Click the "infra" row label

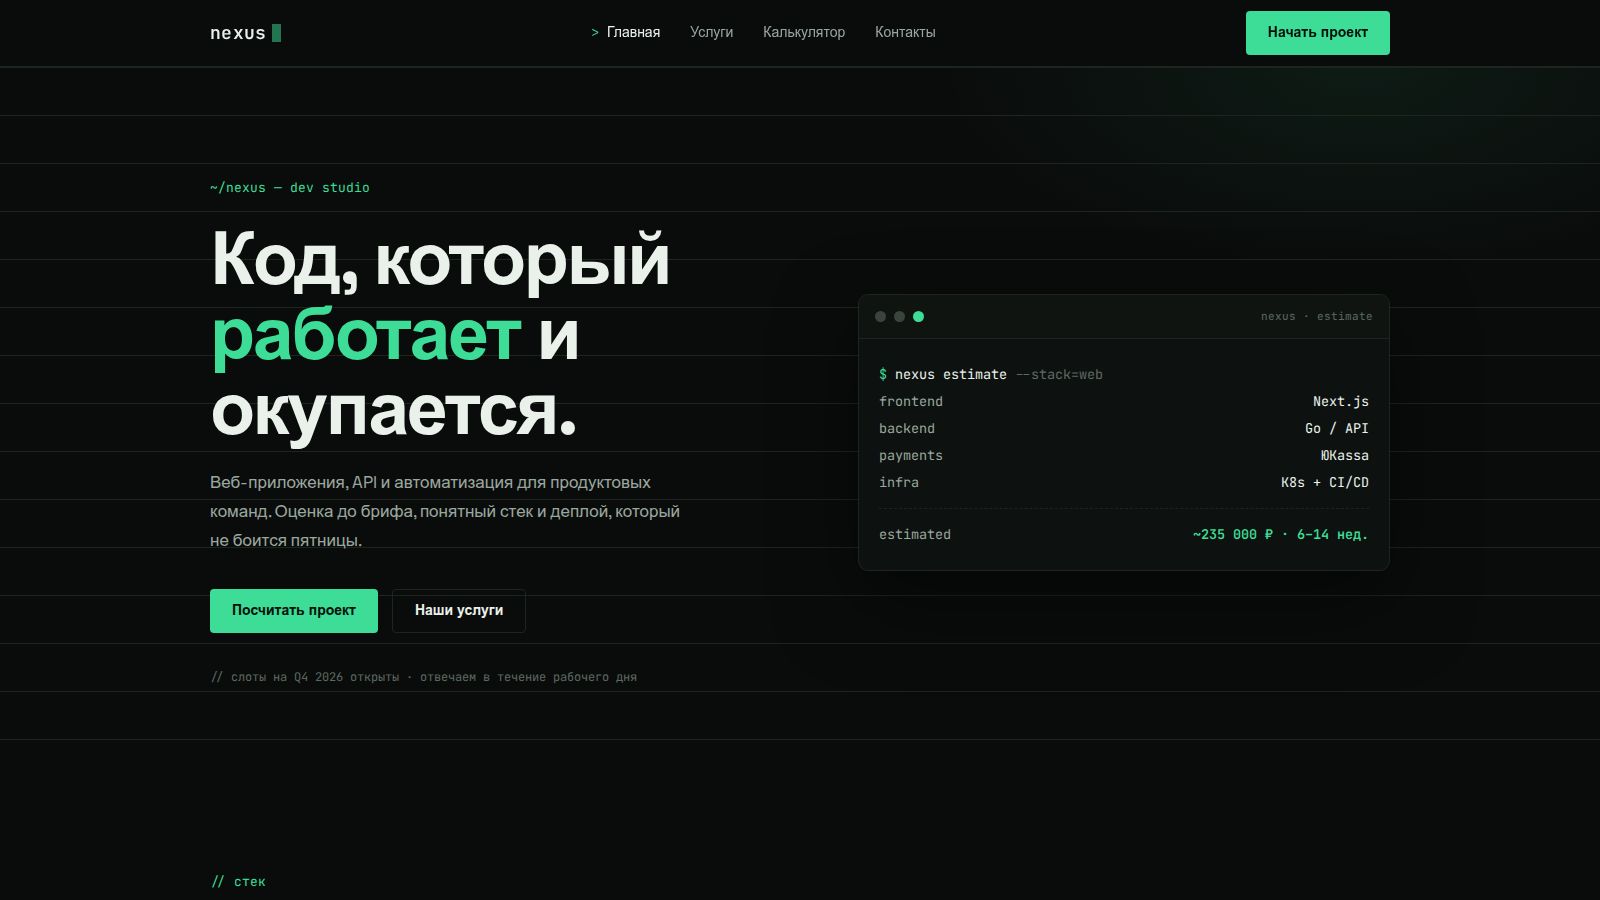click(899, 483)
